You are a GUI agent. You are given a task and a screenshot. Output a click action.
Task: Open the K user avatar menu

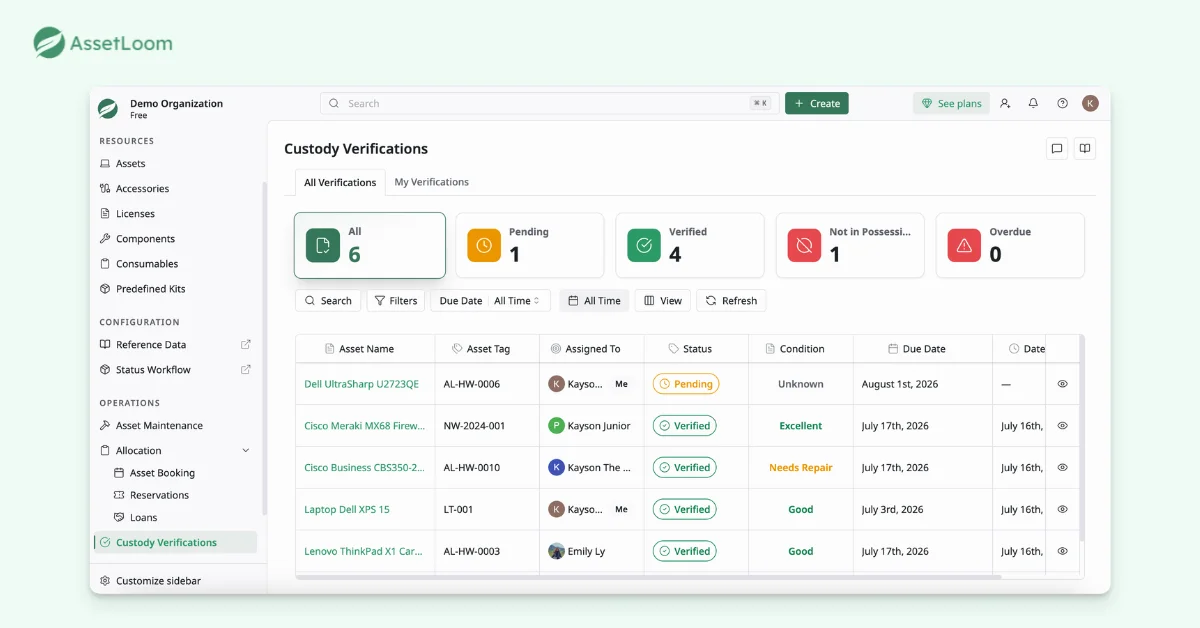click(x=1090, y=103)
